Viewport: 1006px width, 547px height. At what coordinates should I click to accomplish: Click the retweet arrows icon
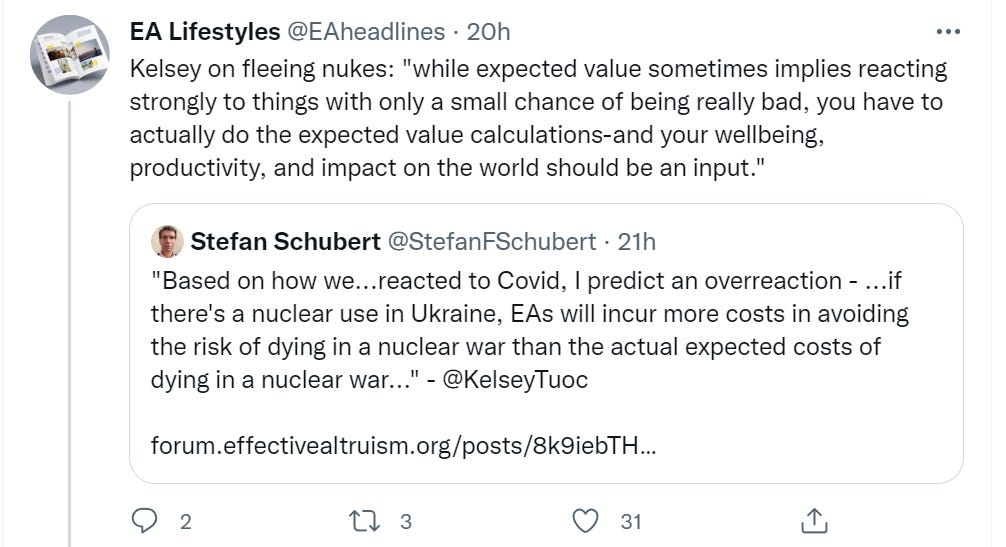coord(371,520)
